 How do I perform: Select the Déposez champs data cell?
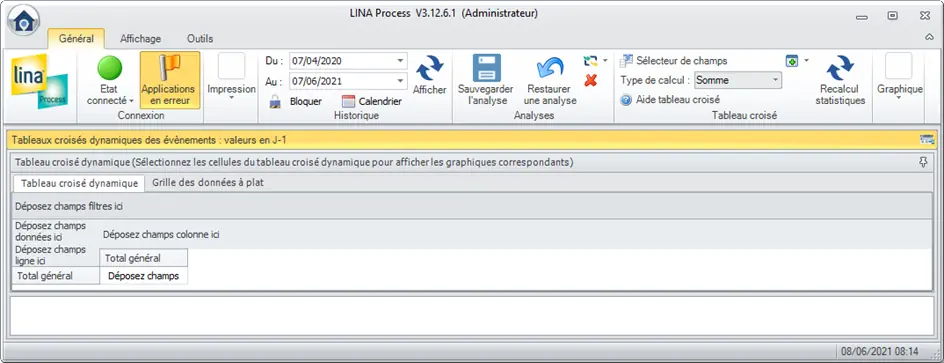(x=143, y=276)
